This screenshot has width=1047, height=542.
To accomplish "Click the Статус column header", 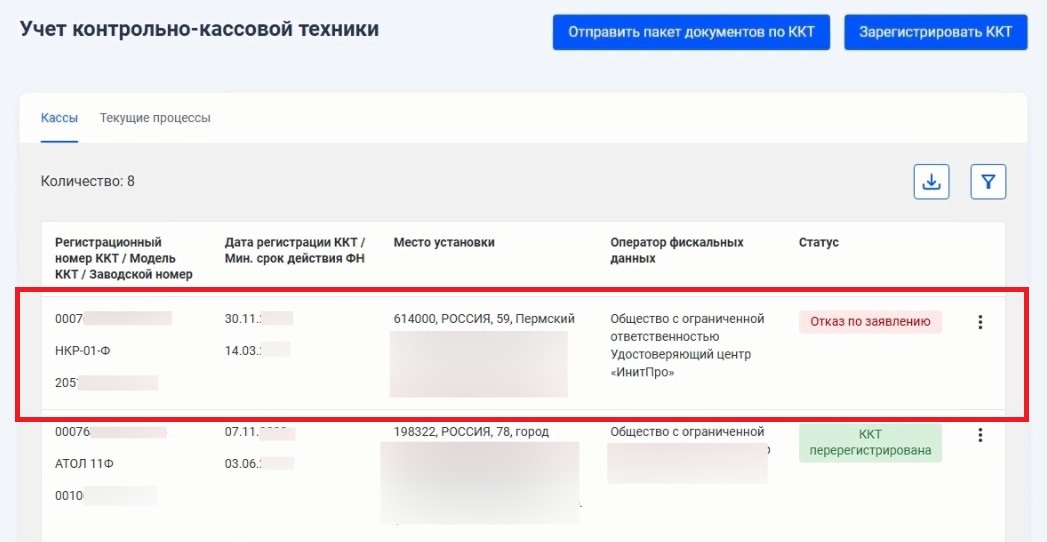I will 819,242.
